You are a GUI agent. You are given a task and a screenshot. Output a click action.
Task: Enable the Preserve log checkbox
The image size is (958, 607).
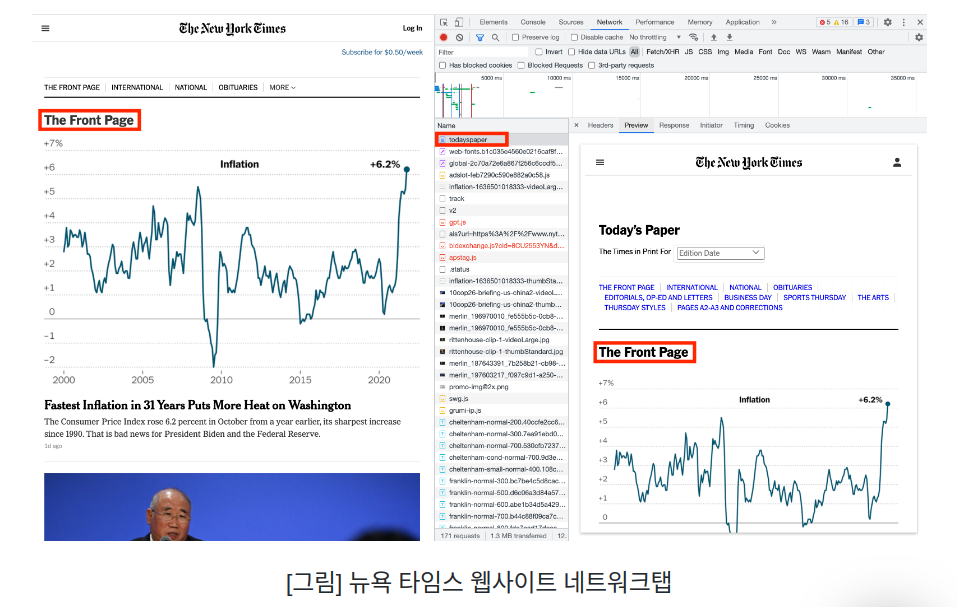coord(516,37)
